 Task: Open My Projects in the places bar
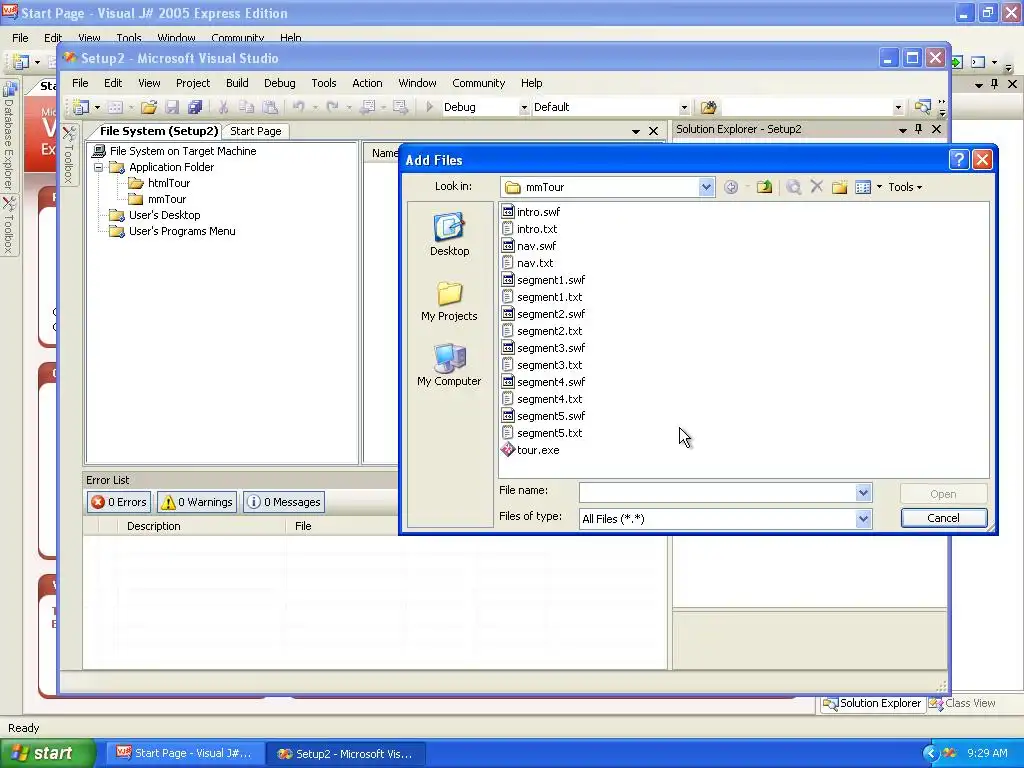(449, 301)
